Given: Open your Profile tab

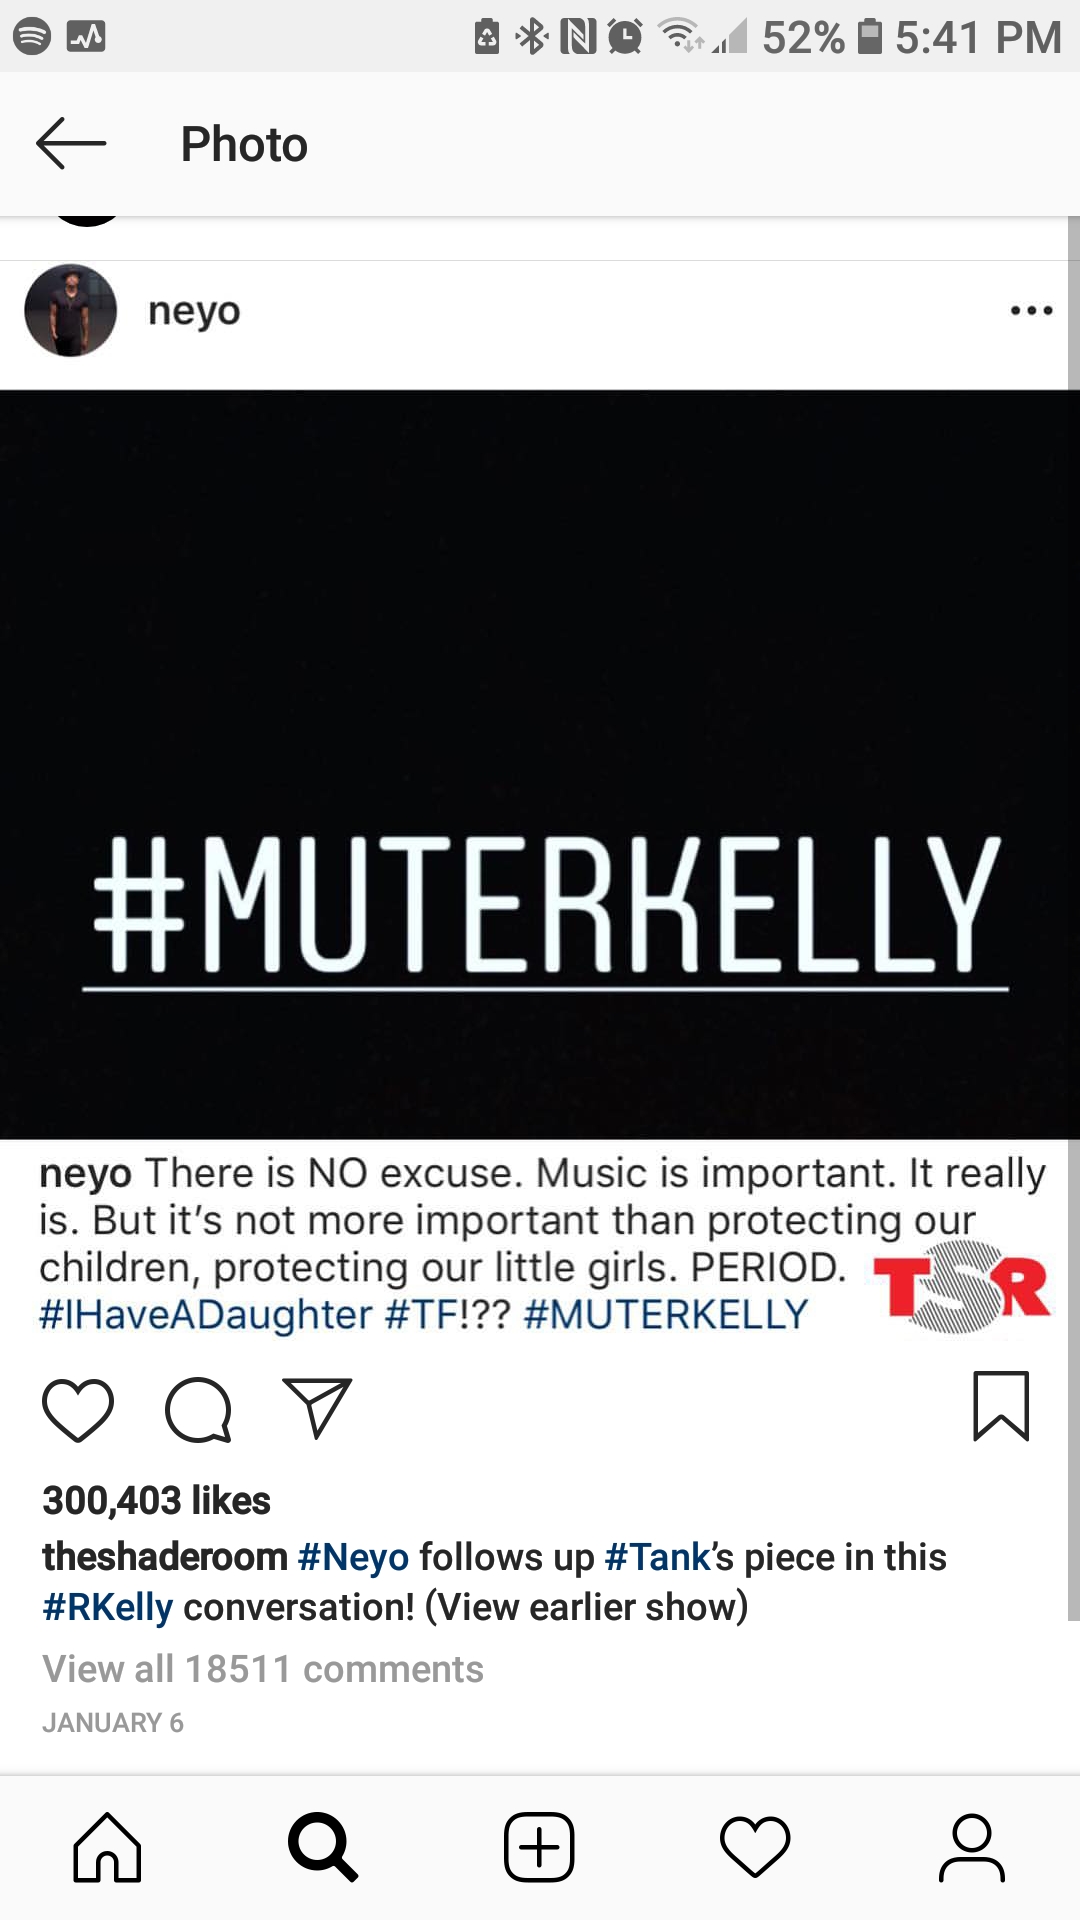Looking at the screenshot, I should coord(971,1847).
